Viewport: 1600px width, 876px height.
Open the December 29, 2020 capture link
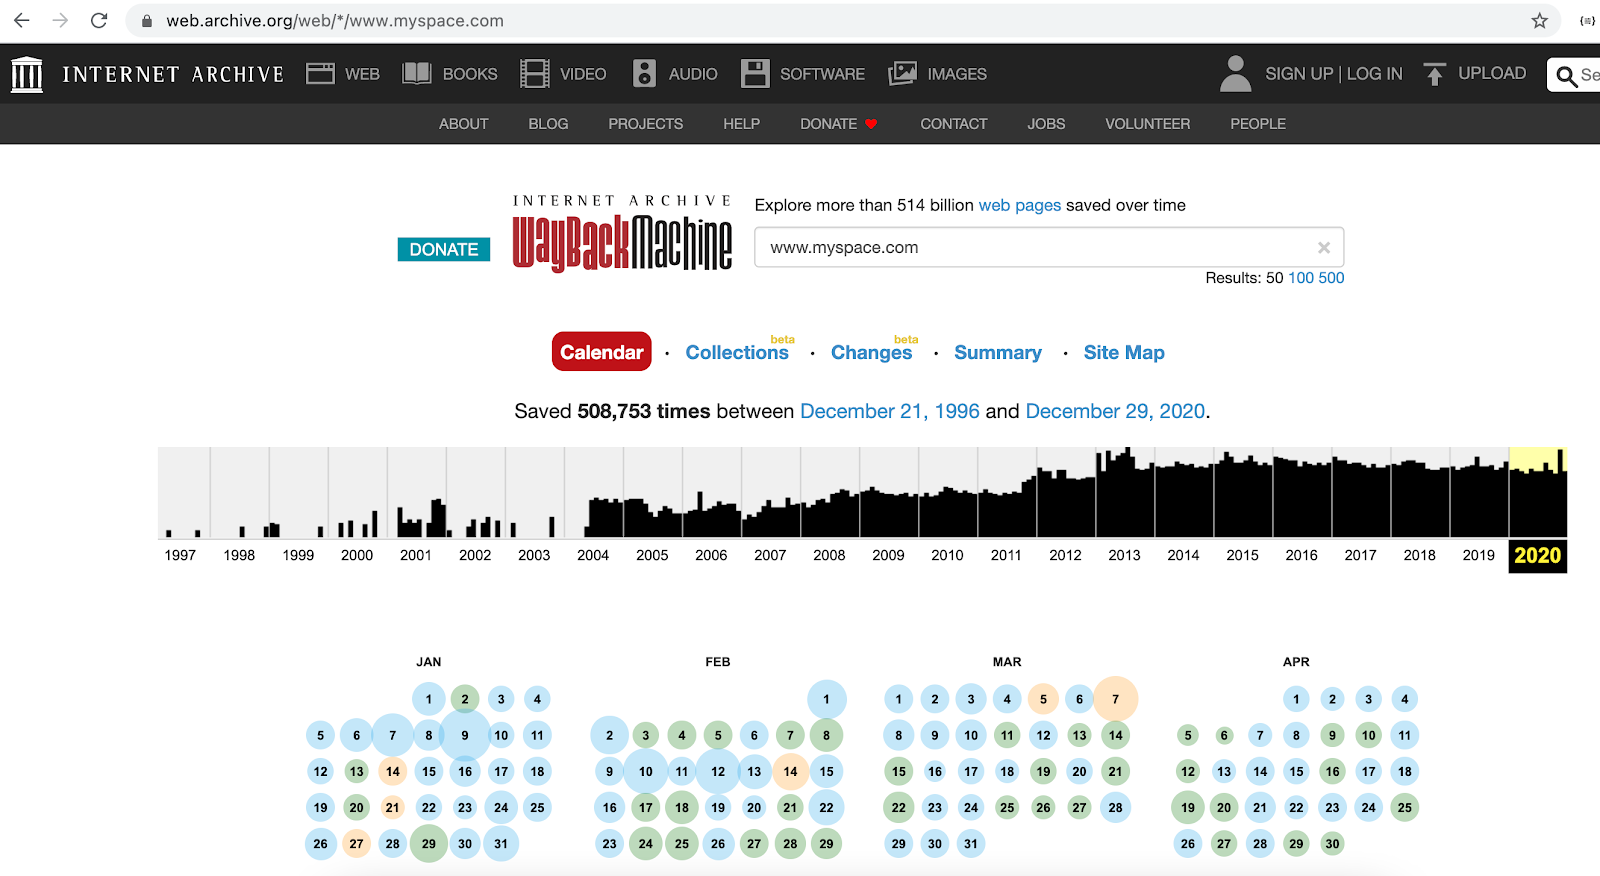point(1115,411)
